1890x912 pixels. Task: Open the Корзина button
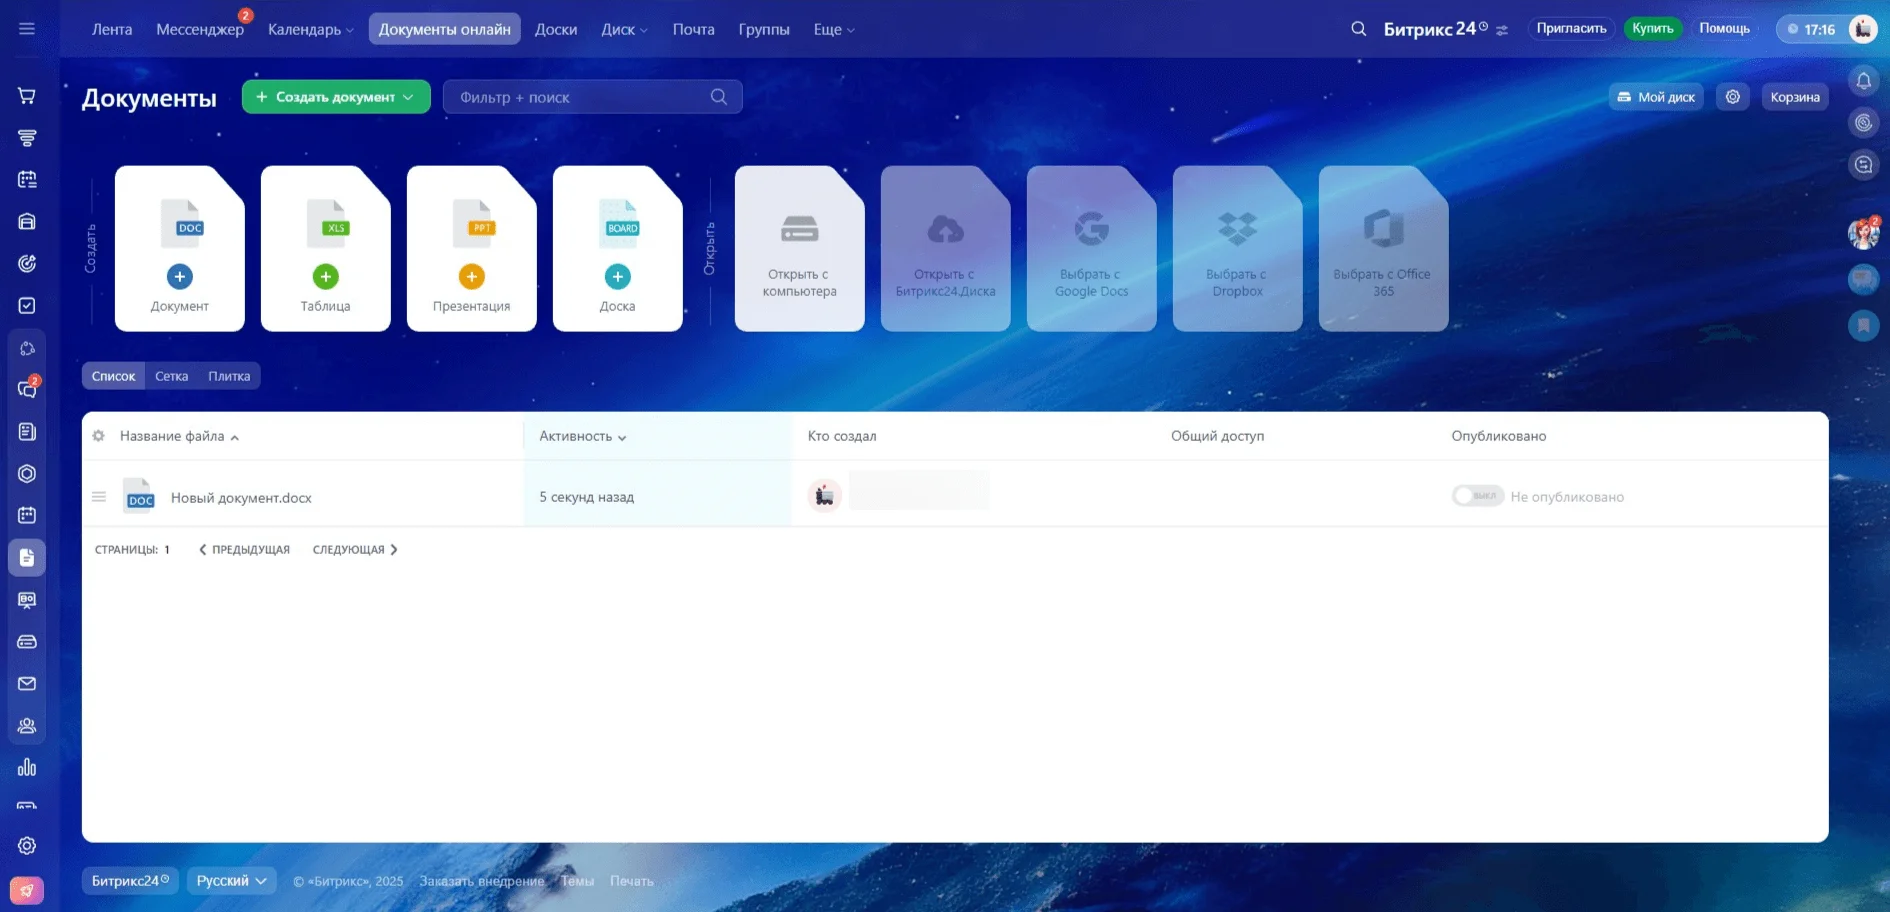(1795, 97)
